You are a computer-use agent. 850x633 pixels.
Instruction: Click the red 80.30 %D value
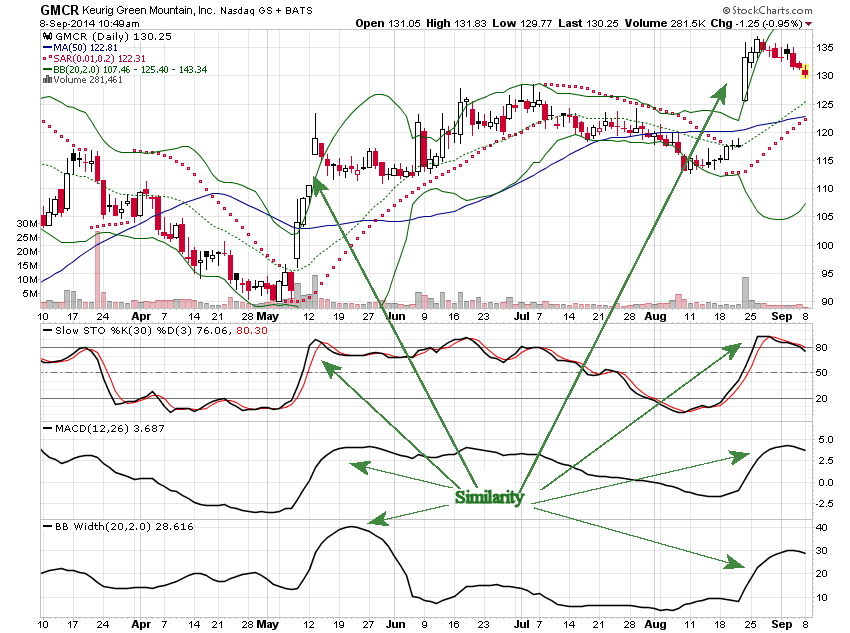(252, 331)
